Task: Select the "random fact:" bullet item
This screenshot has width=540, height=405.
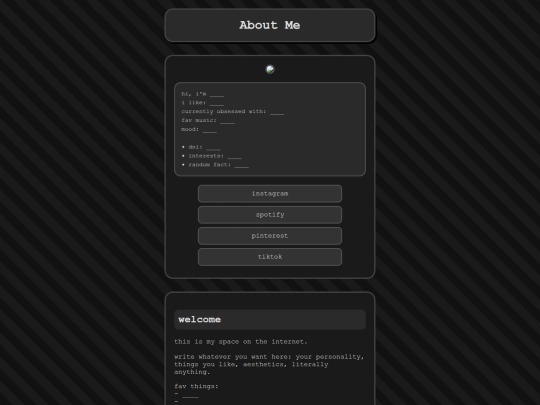Action: 215,165
